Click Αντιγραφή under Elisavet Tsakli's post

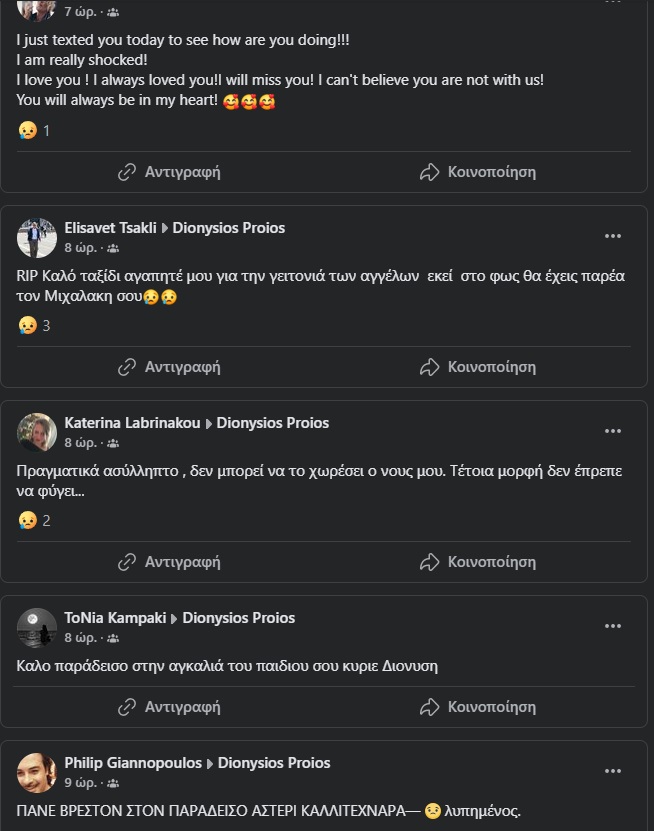[169, 367]
